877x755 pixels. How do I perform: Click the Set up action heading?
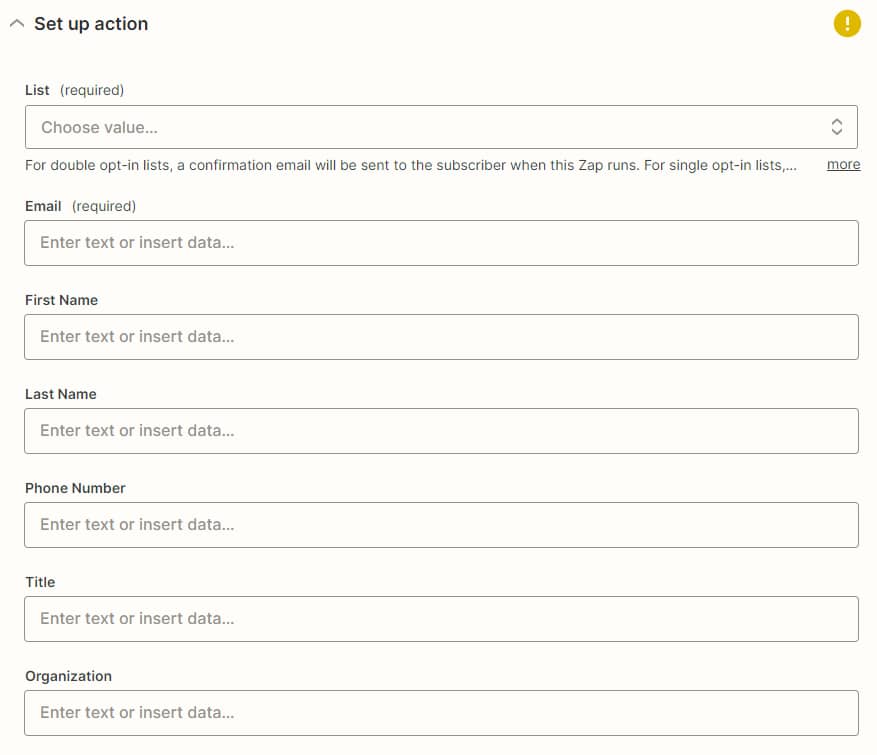click(x=91, y=24)
